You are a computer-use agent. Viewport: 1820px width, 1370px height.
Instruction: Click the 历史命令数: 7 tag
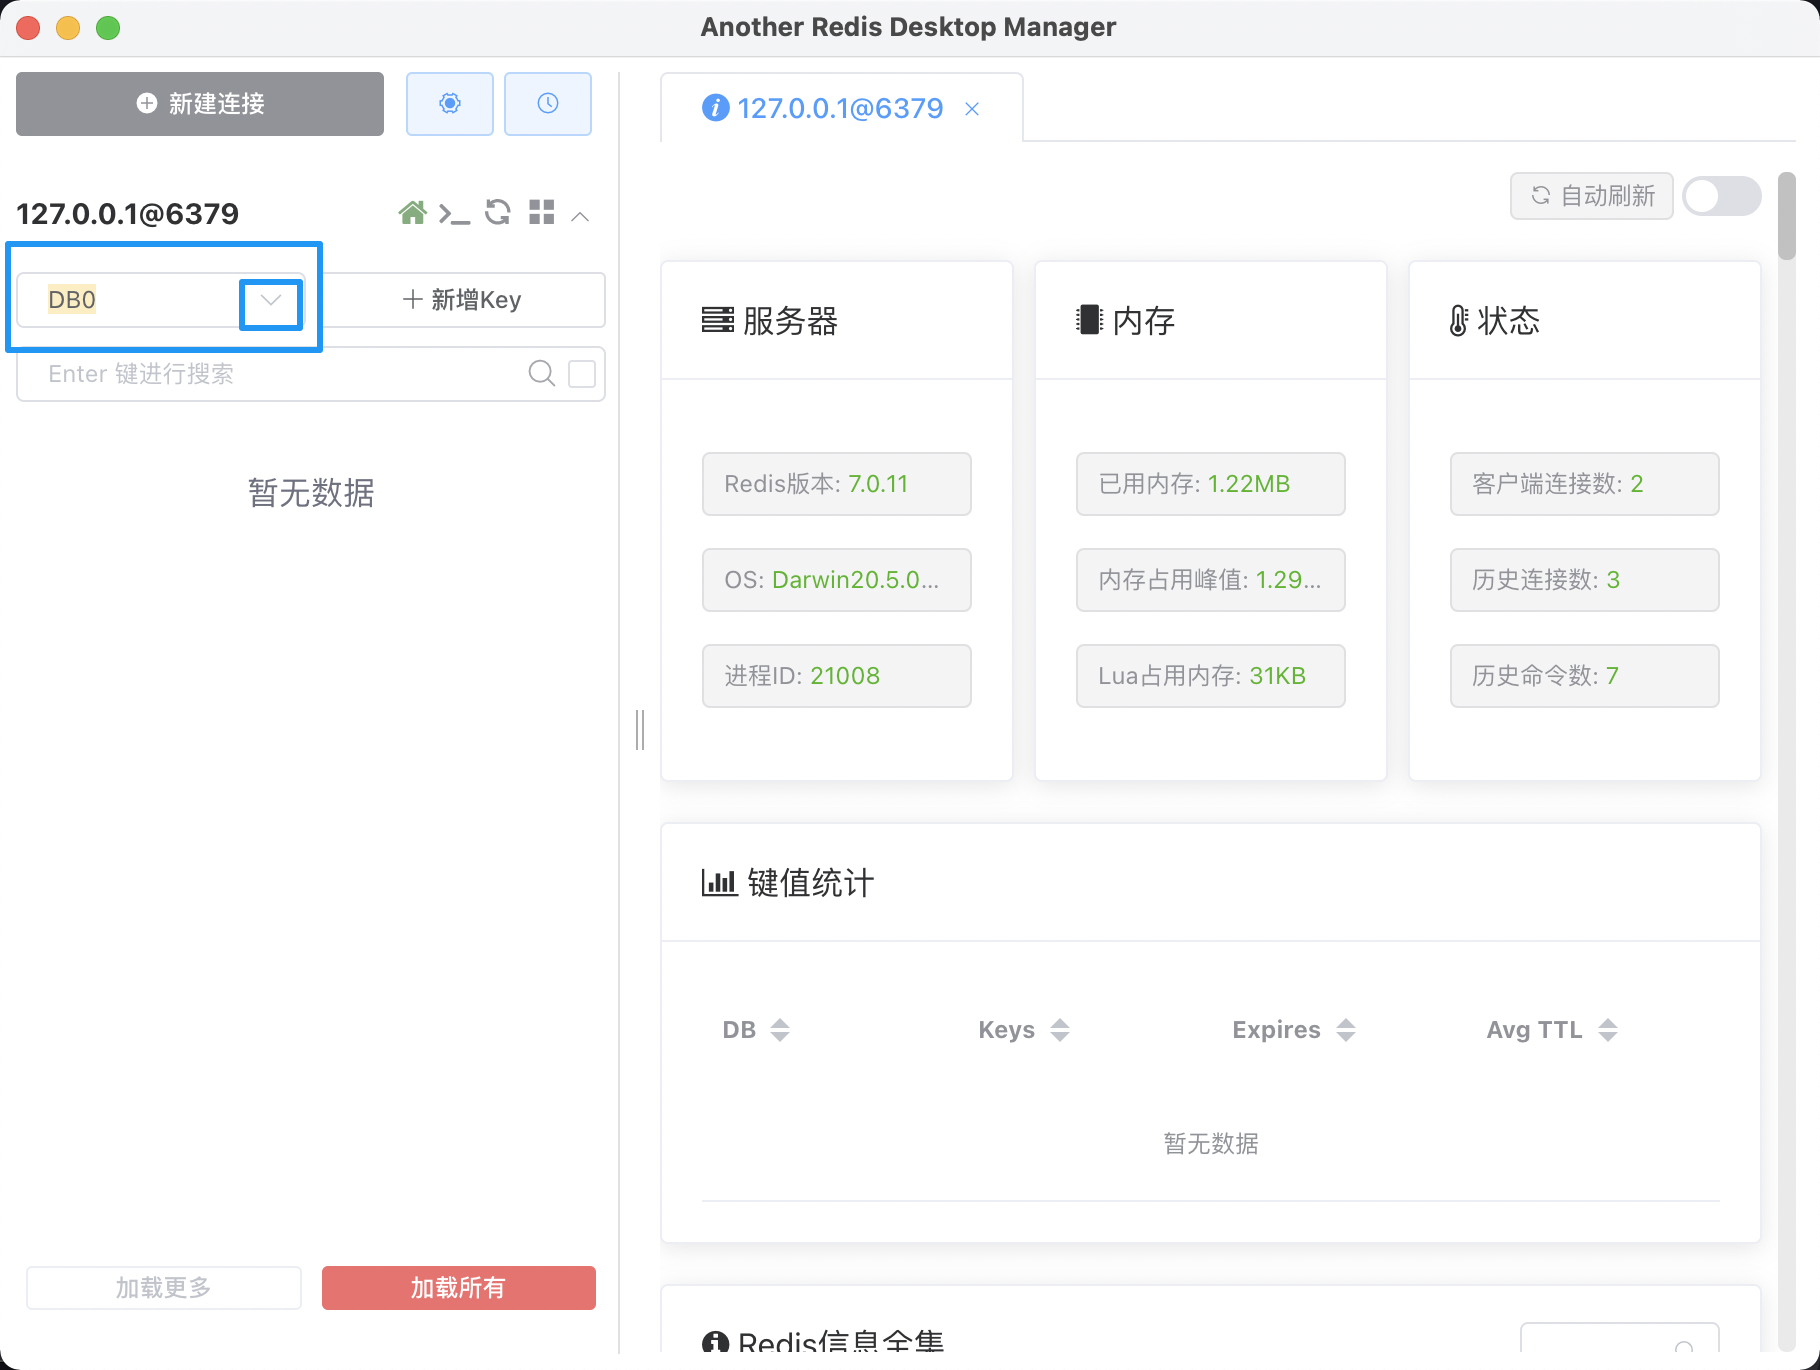(x=1585, y=676)
